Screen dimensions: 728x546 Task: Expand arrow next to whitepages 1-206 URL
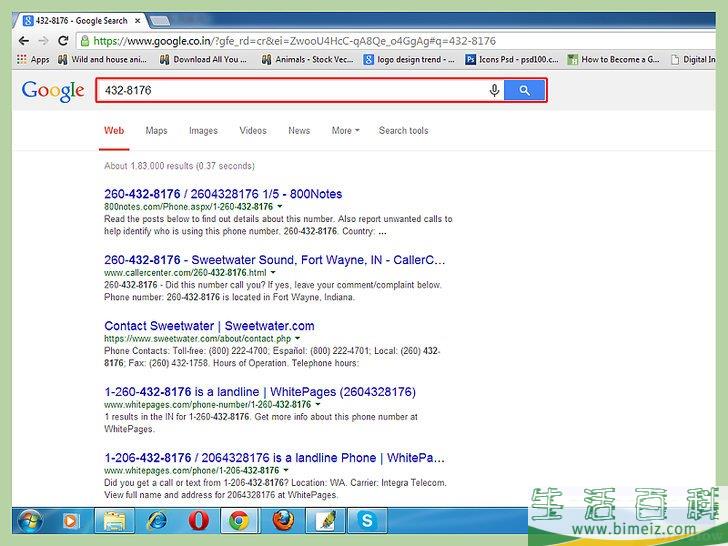286,470
